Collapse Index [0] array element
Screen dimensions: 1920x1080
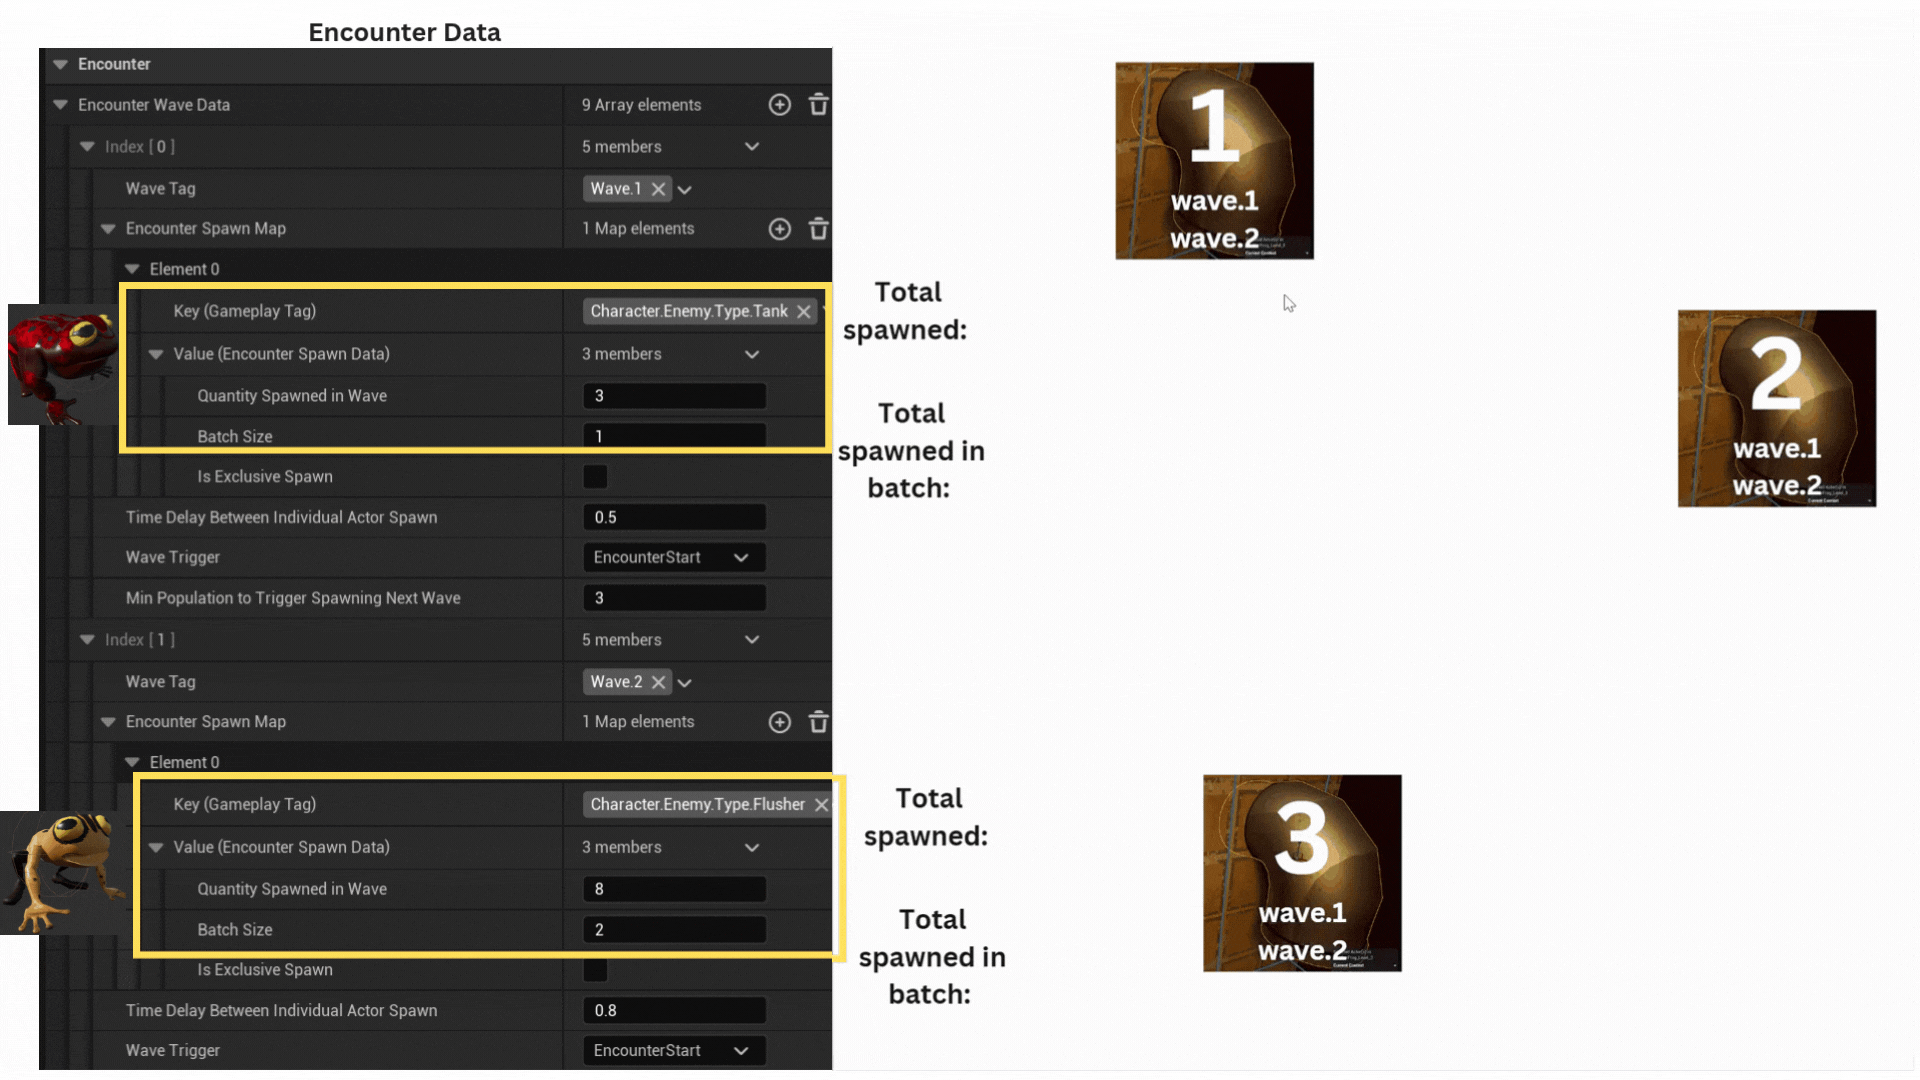point(88,147)
